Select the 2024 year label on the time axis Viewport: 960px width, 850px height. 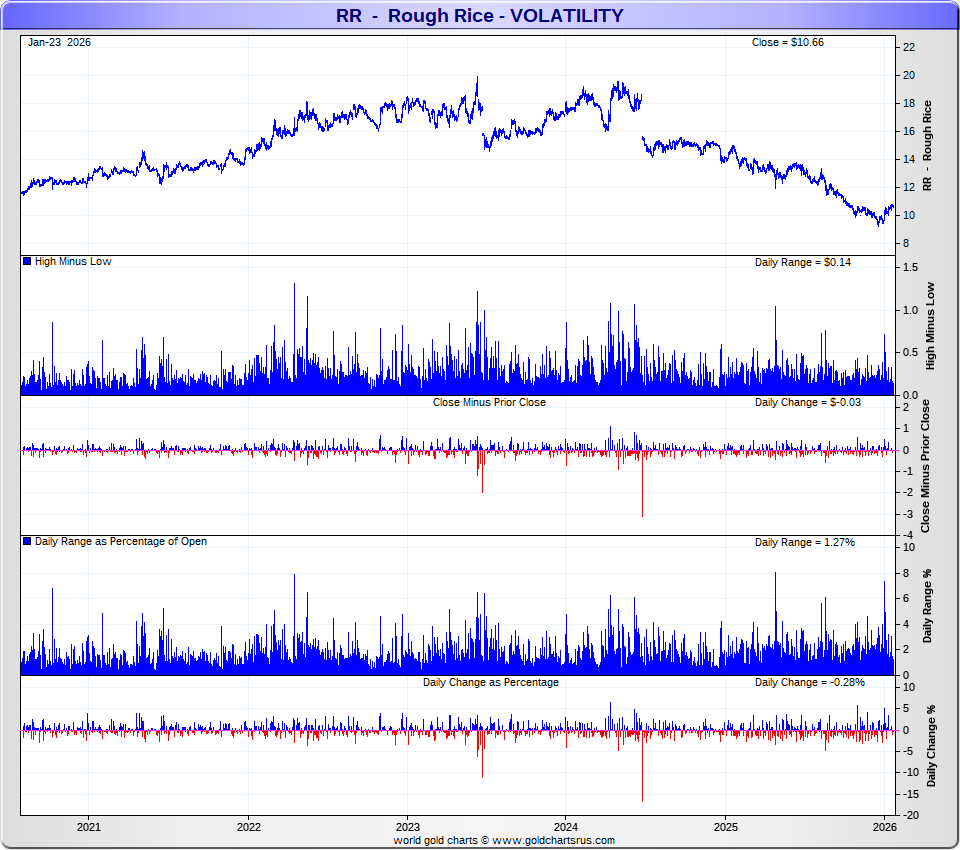coord(566,827)
